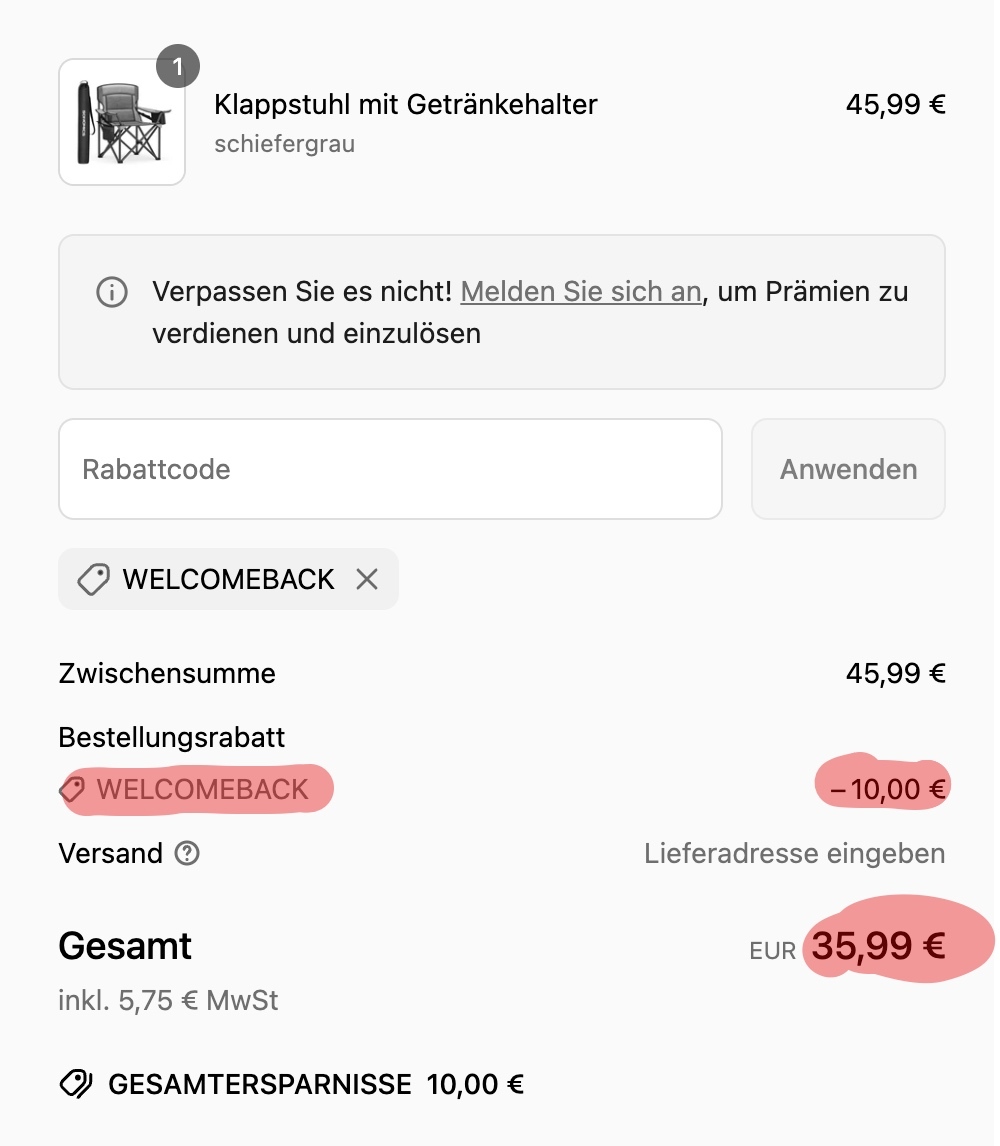Click the Zwischensumme label

[x=167, y=673]
